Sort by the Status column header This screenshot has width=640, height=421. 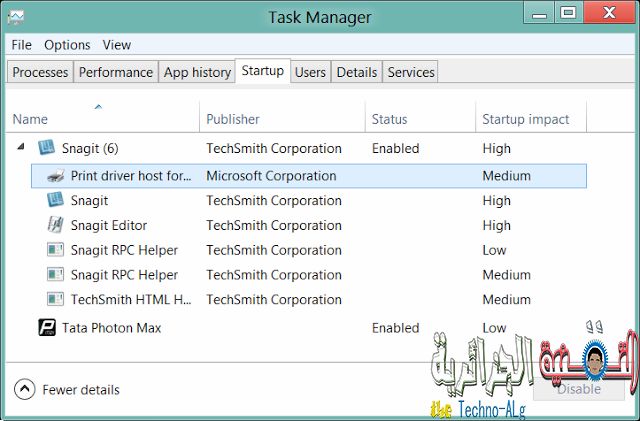(x=420, y=118)
